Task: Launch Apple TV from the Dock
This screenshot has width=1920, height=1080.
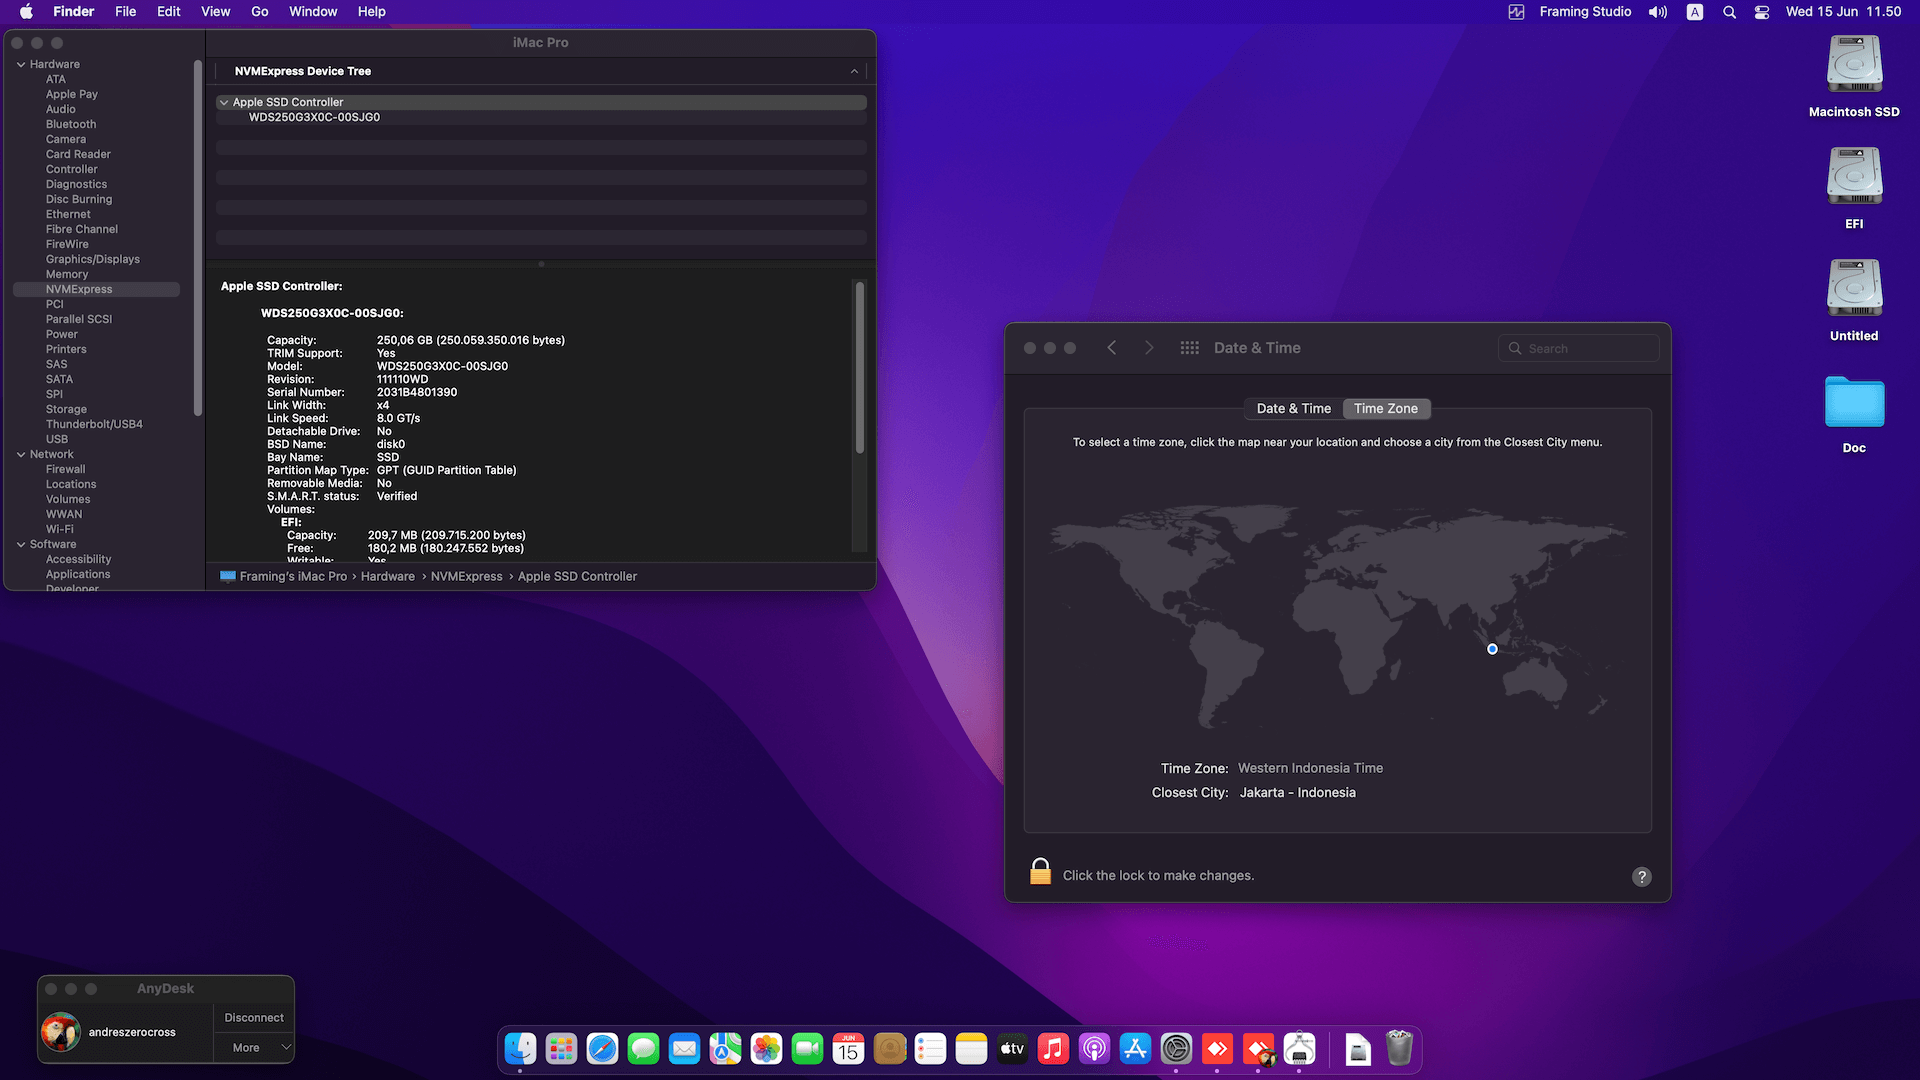Action: coord(1012,1048)
